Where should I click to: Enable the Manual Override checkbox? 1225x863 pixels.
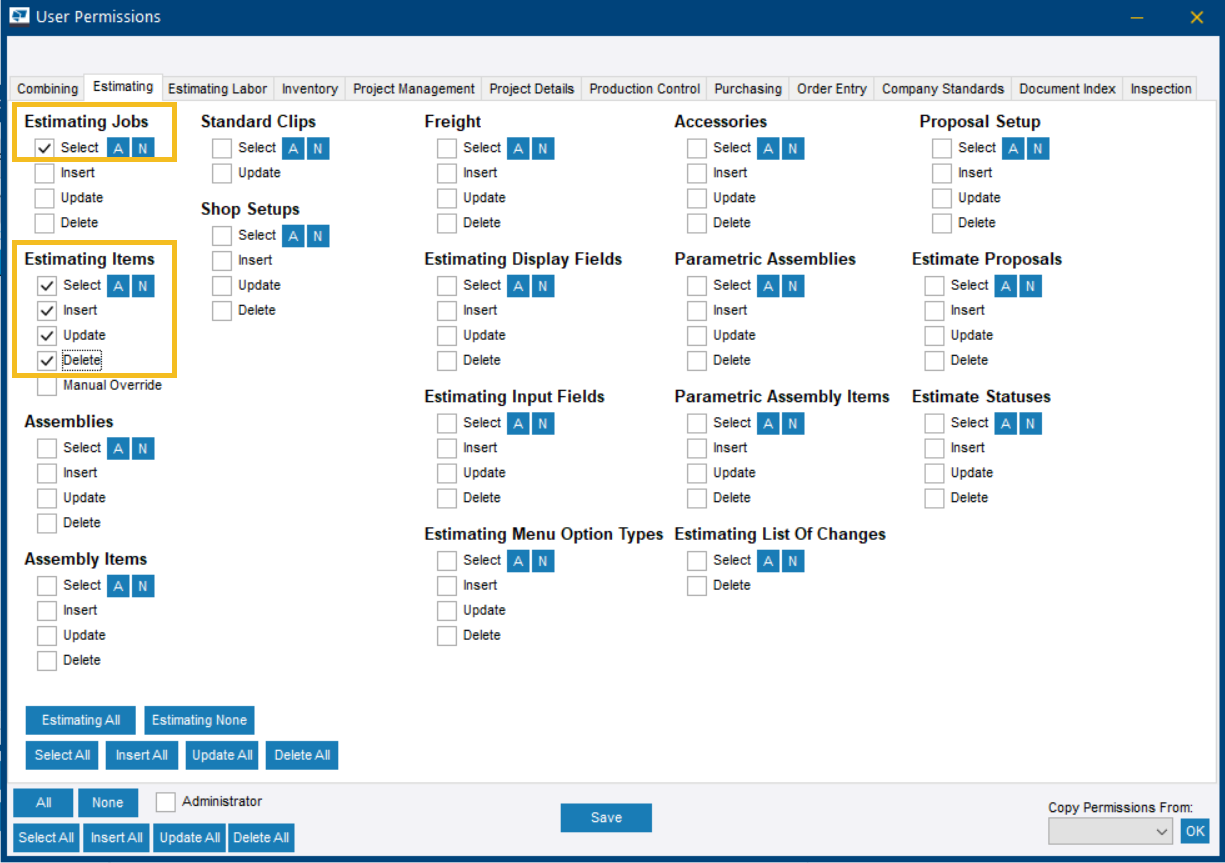[x=47, y=386]
